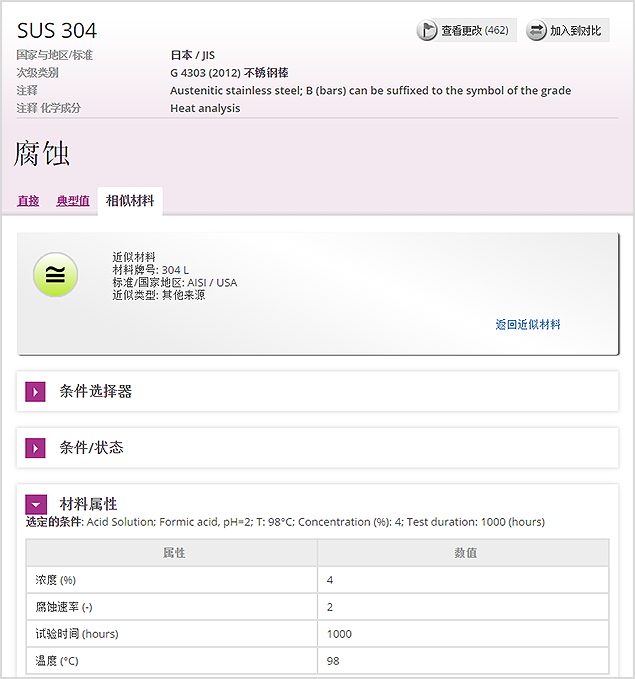Click the 1000 test duration value

pos(339,634)
